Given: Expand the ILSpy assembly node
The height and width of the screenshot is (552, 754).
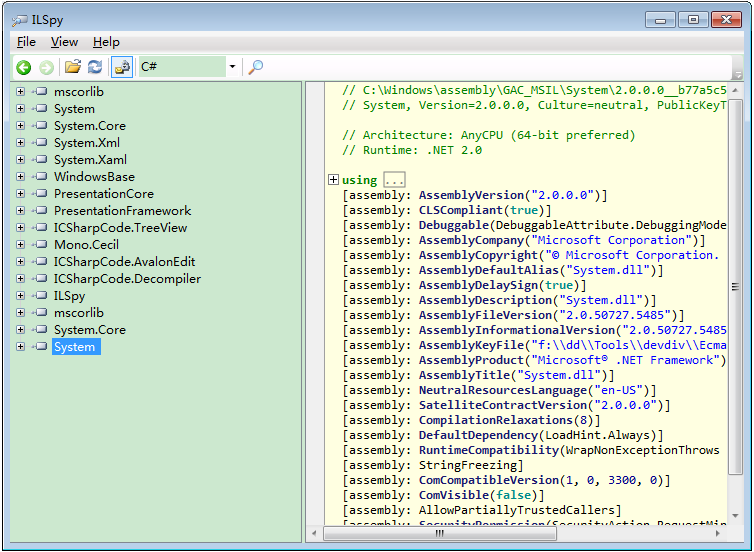Looking at the screenshot, I should click(20, 295).
